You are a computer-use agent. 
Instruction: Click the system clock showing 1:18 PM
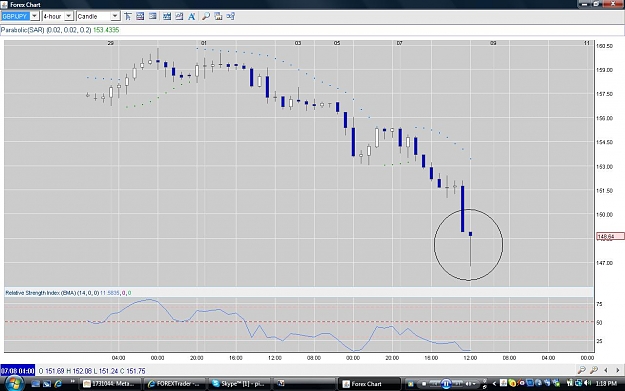click(x=607, y=384)
